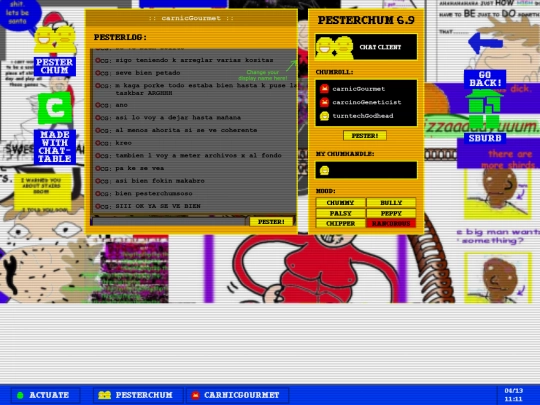Set mood to Chummy

tap(340, 202)
